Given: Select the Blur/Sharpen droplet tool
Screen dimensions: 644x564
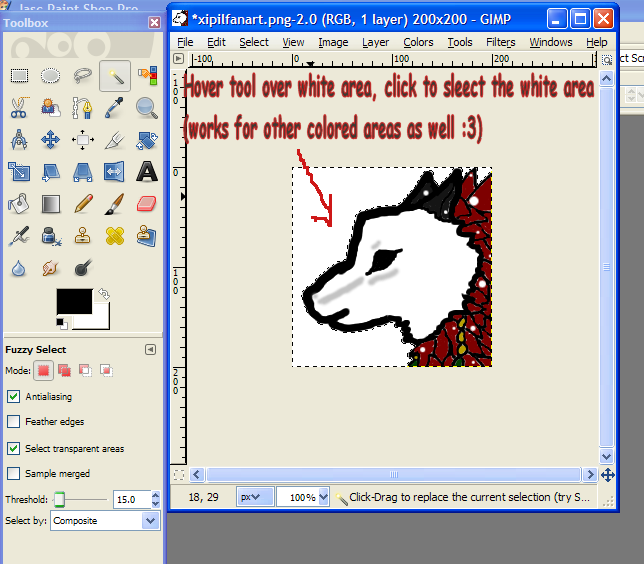Looking at the screenshot, I should (x=19, y=268).
